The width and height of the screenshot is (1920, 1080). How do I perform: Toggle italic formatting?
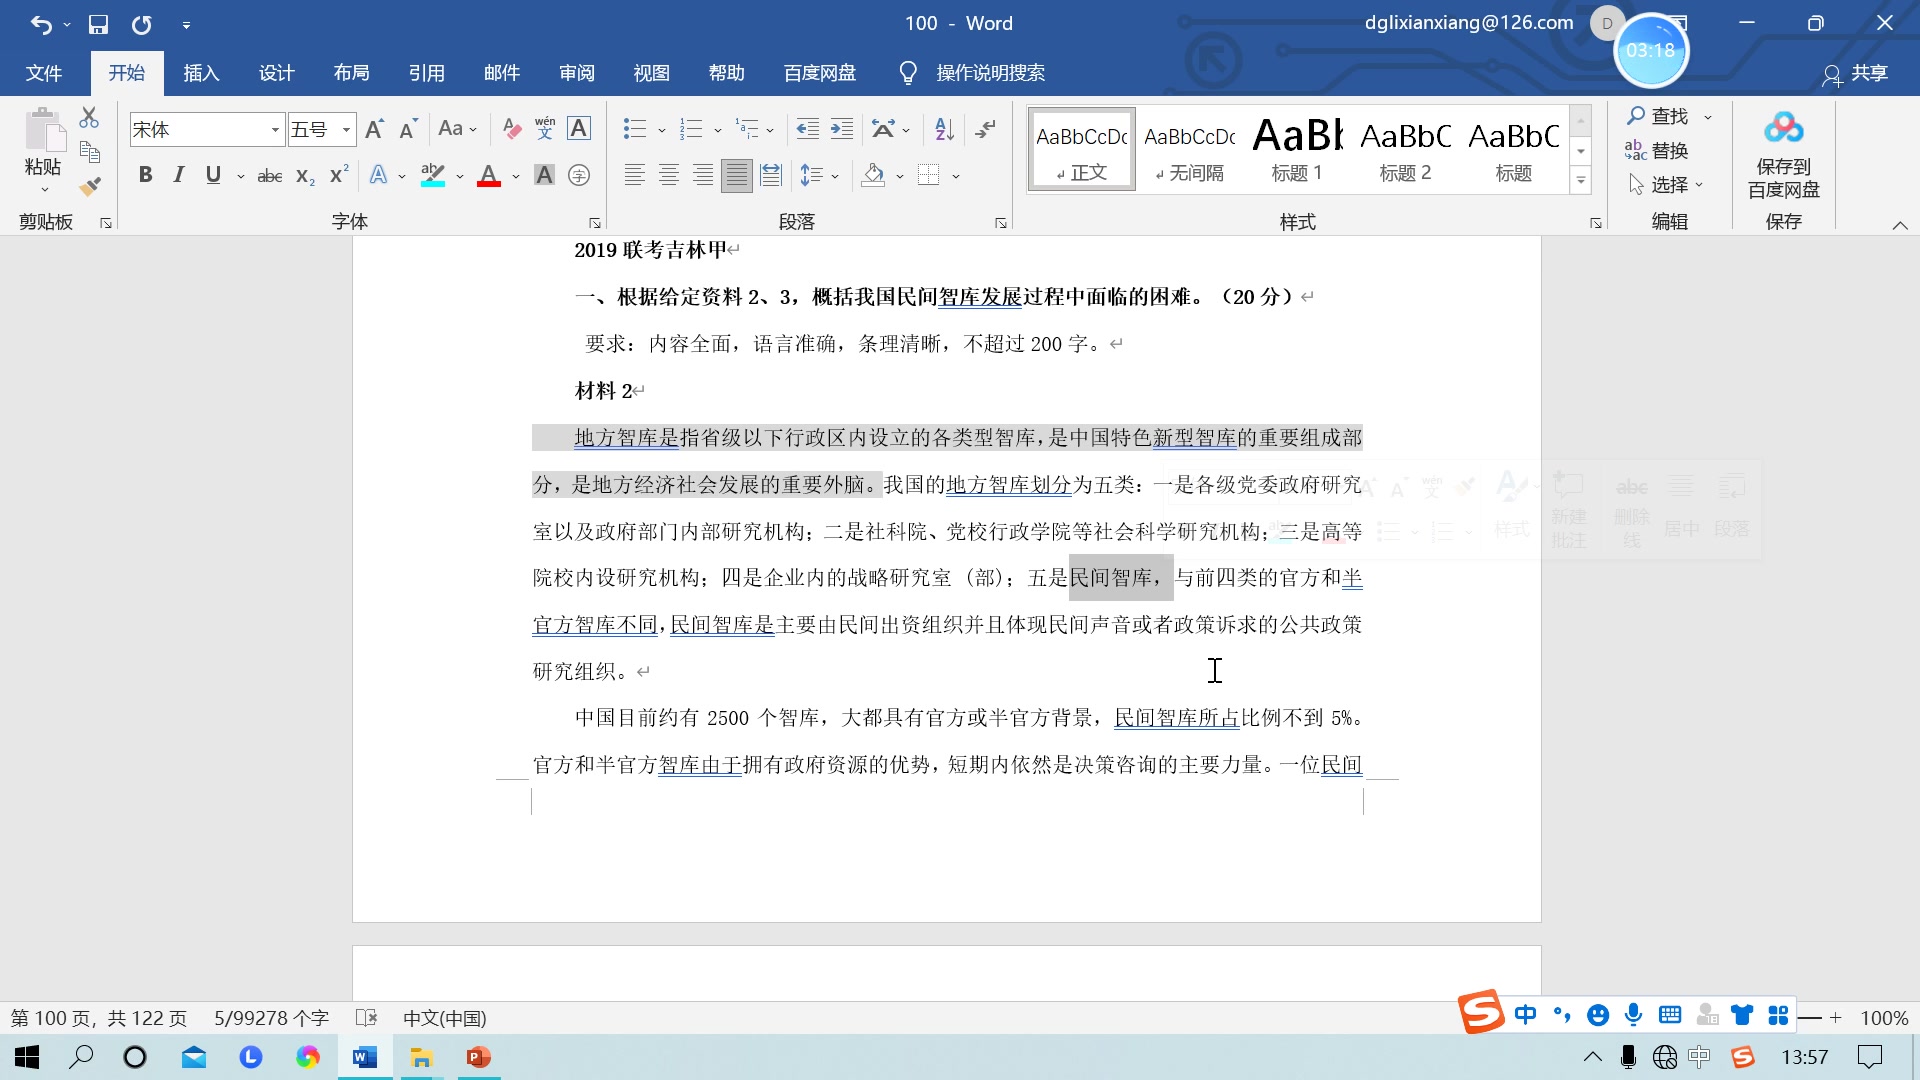click(179, 176)
